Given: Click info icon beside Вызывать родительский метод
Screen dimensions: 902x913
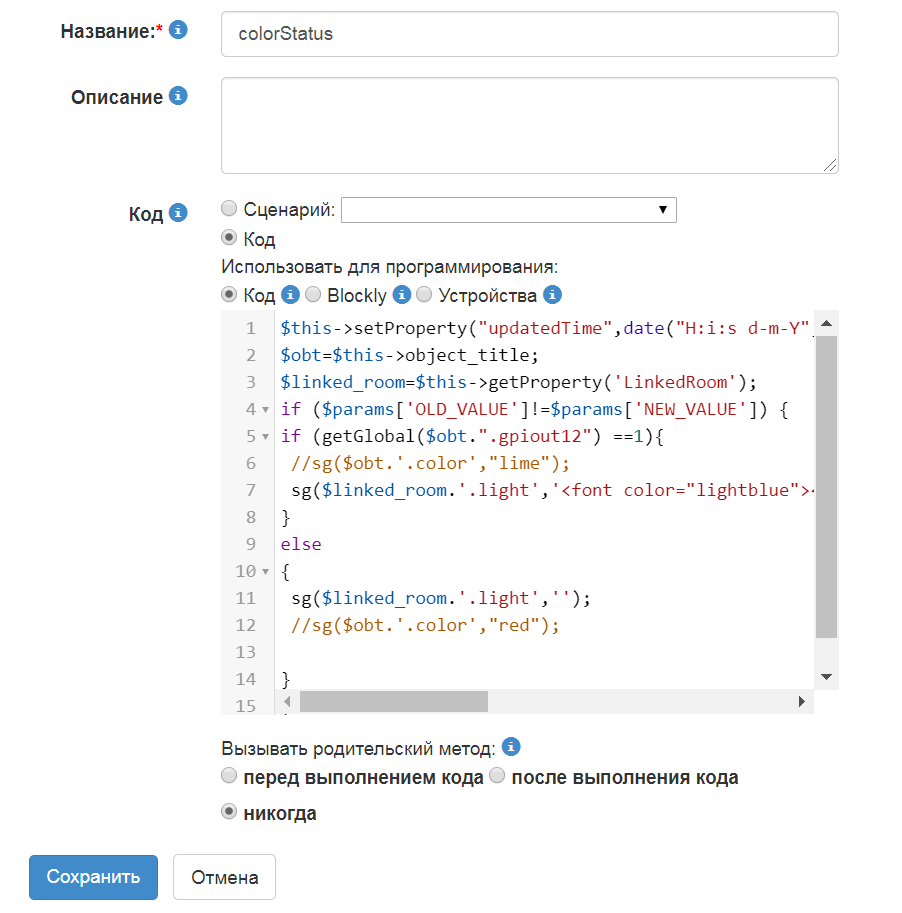Looking at the screenshot, I should 511,747.
